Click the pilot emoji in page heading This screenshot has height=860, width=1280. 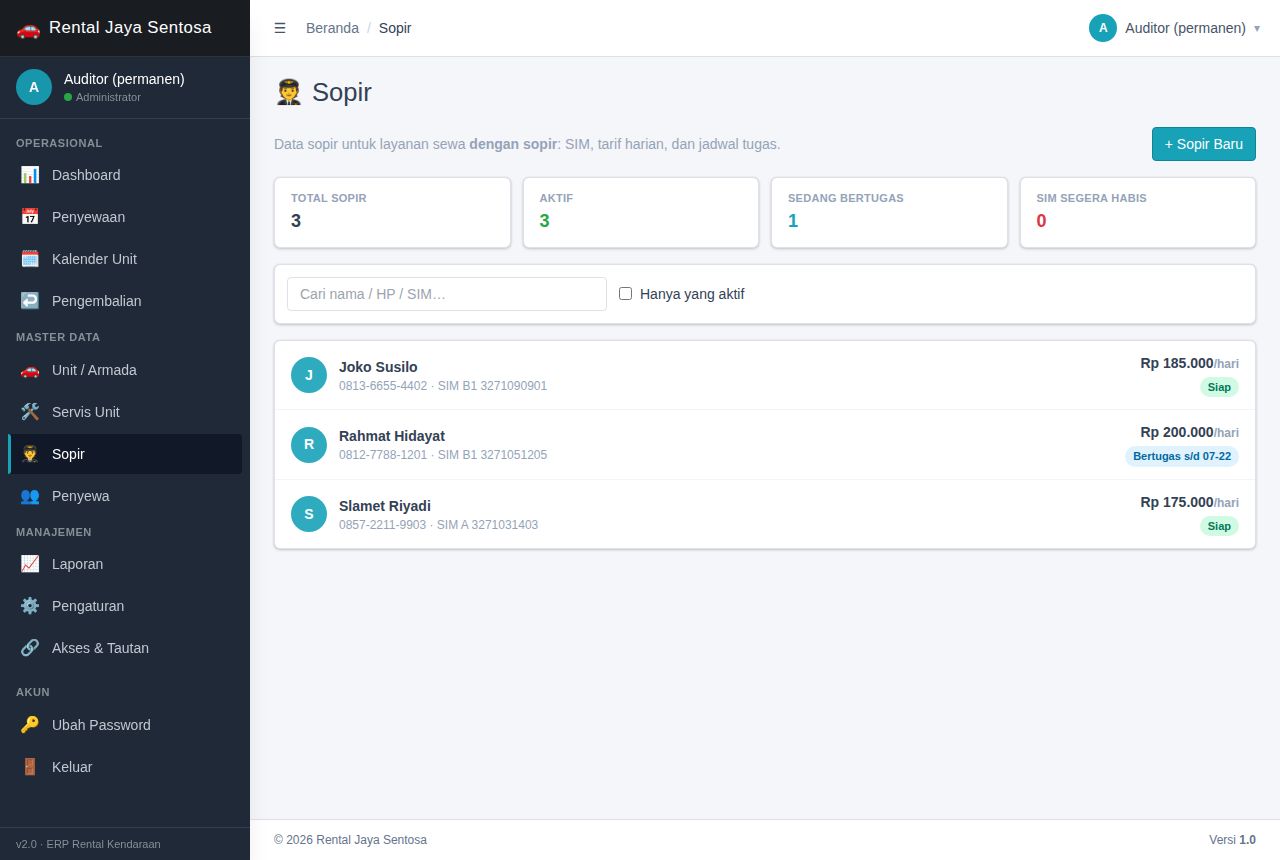point(288,92)
